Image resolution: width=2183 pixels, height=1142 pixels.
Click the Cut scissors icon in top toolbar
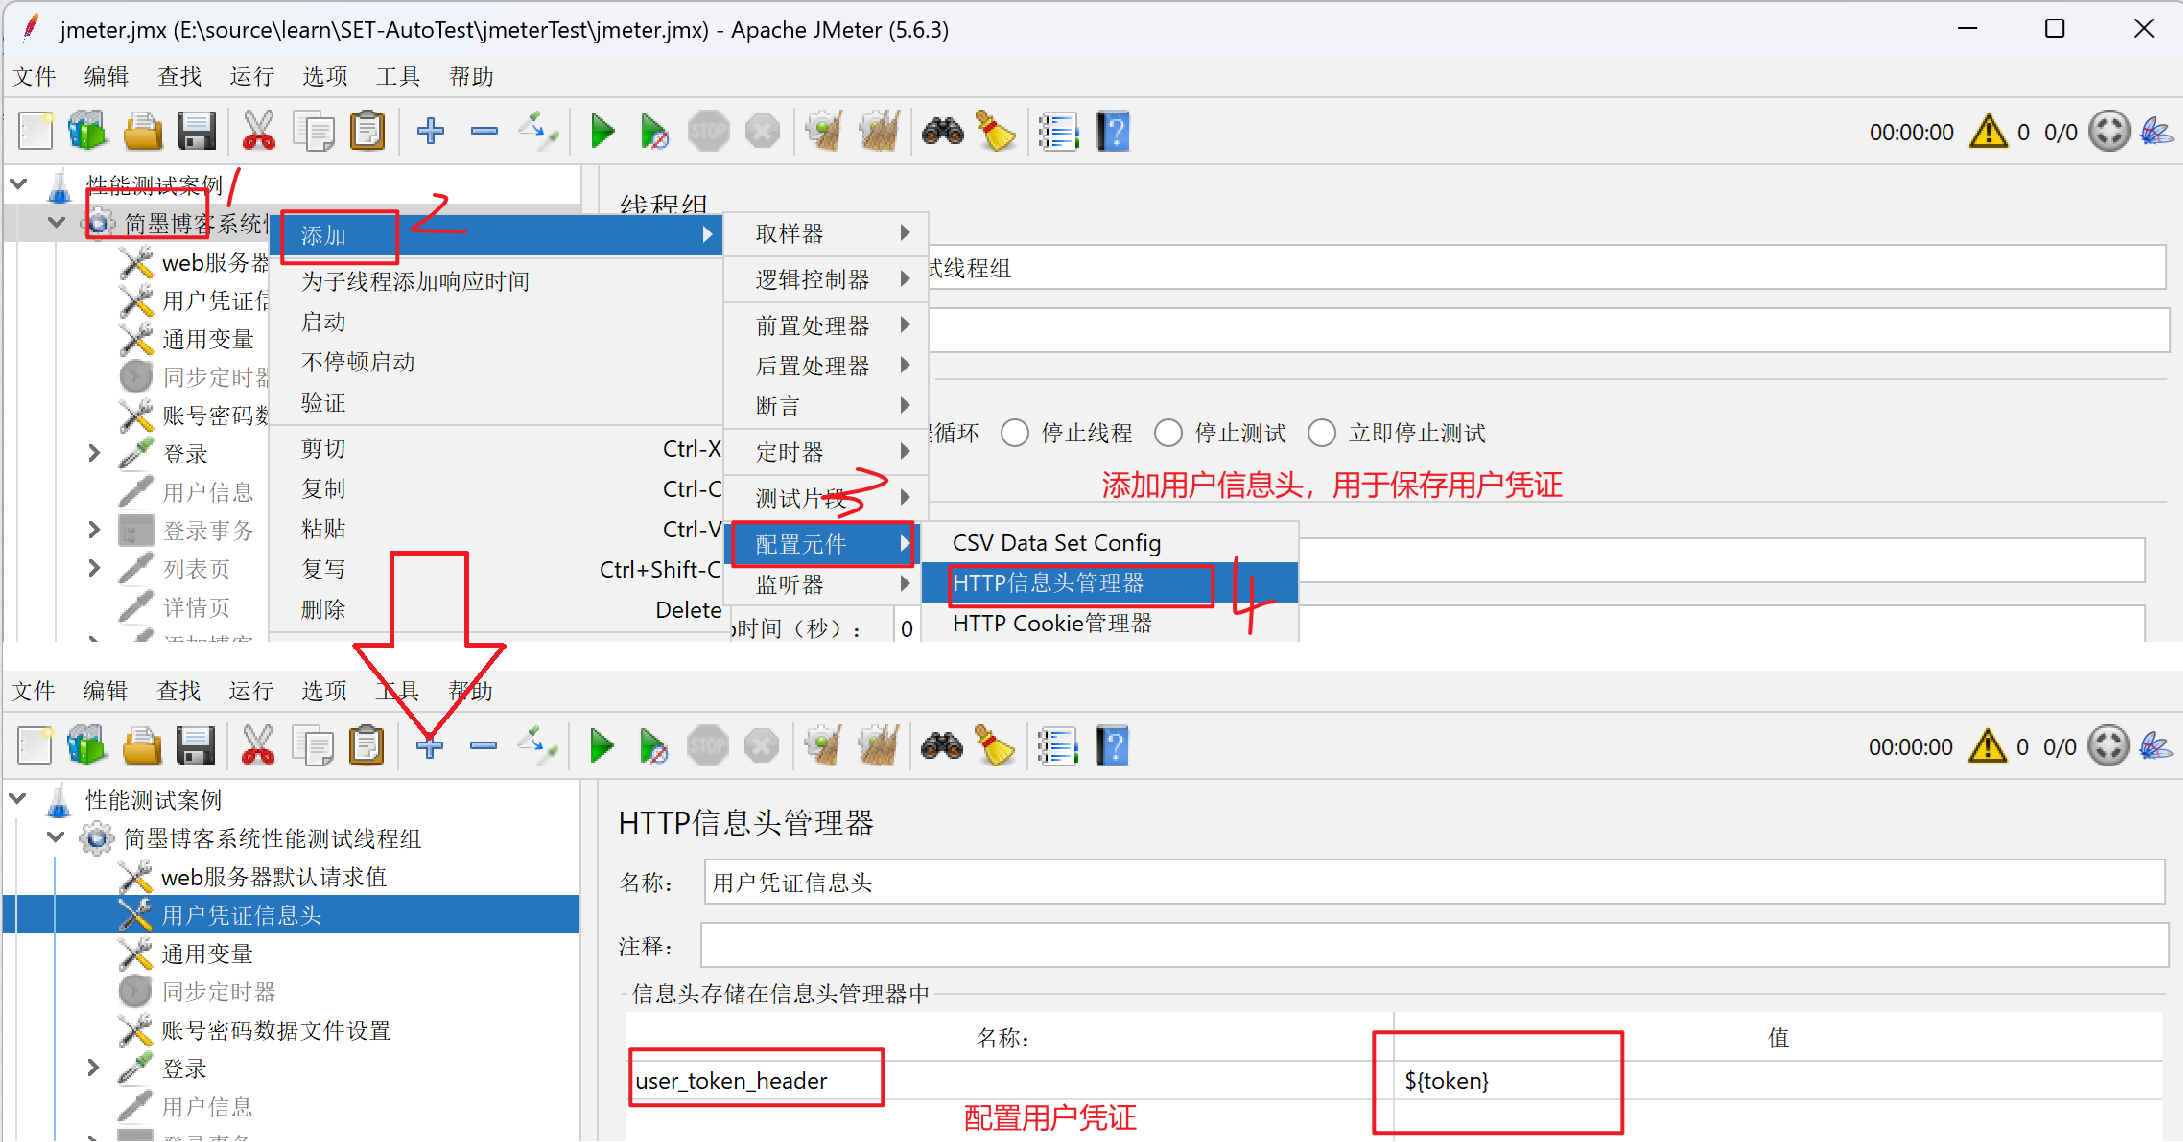[259, 131]
